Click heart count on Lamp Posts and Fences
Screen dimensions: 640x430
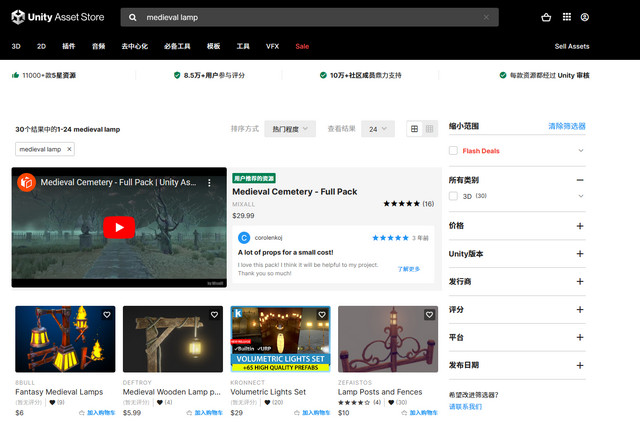point(398,402)
